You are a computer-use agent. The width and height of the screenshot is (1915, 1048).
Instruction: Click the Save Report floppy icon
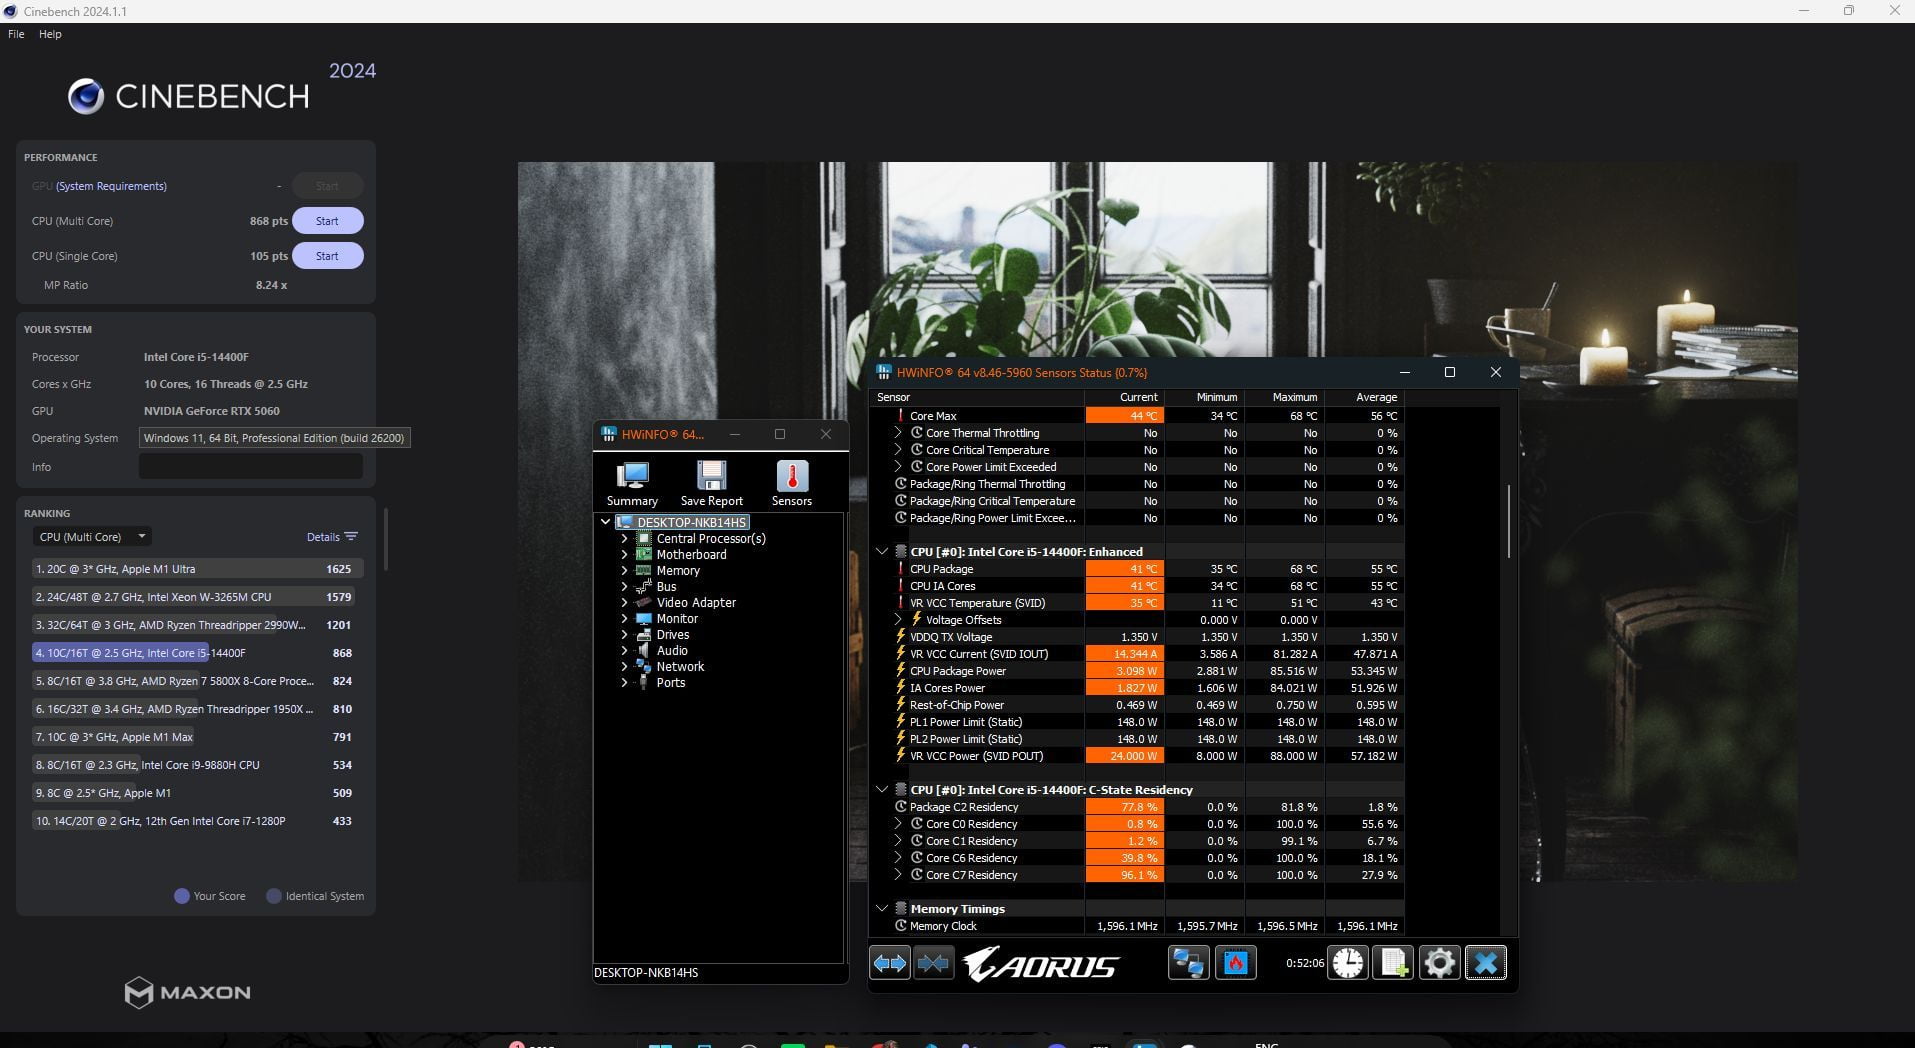point(712,484)
